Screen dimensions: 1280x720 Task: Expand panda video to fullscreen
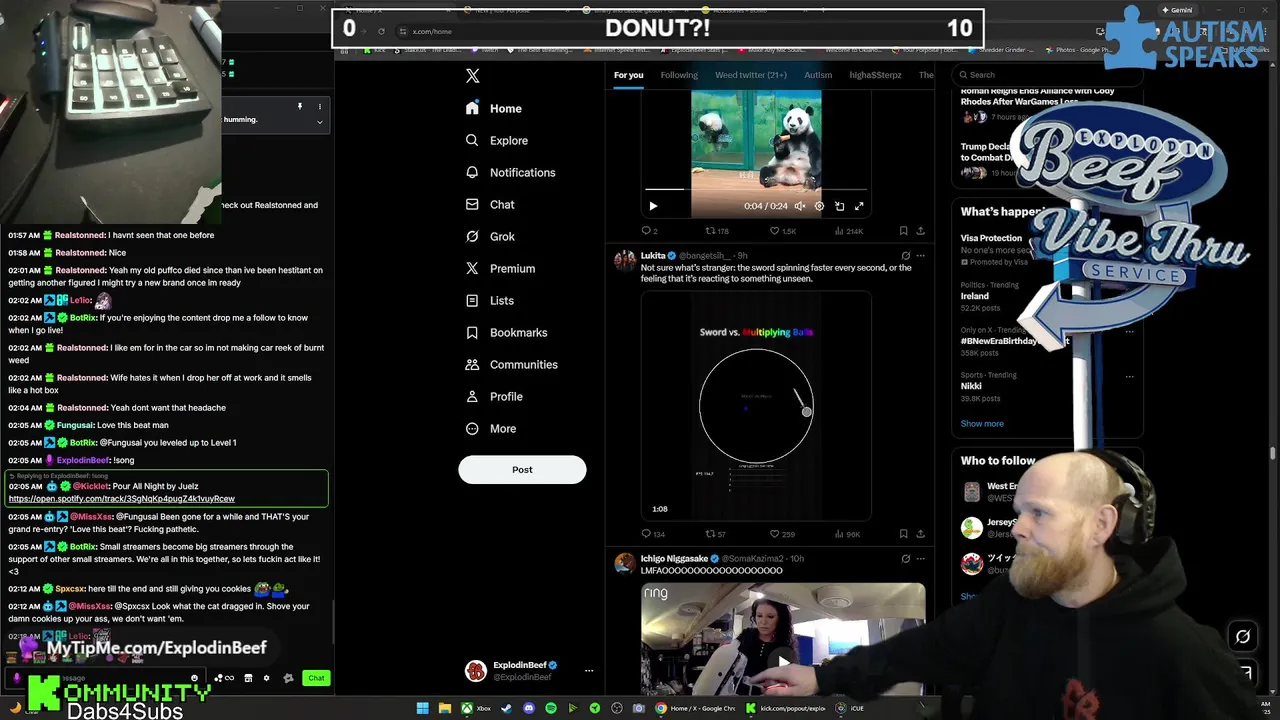coord(858,206)
